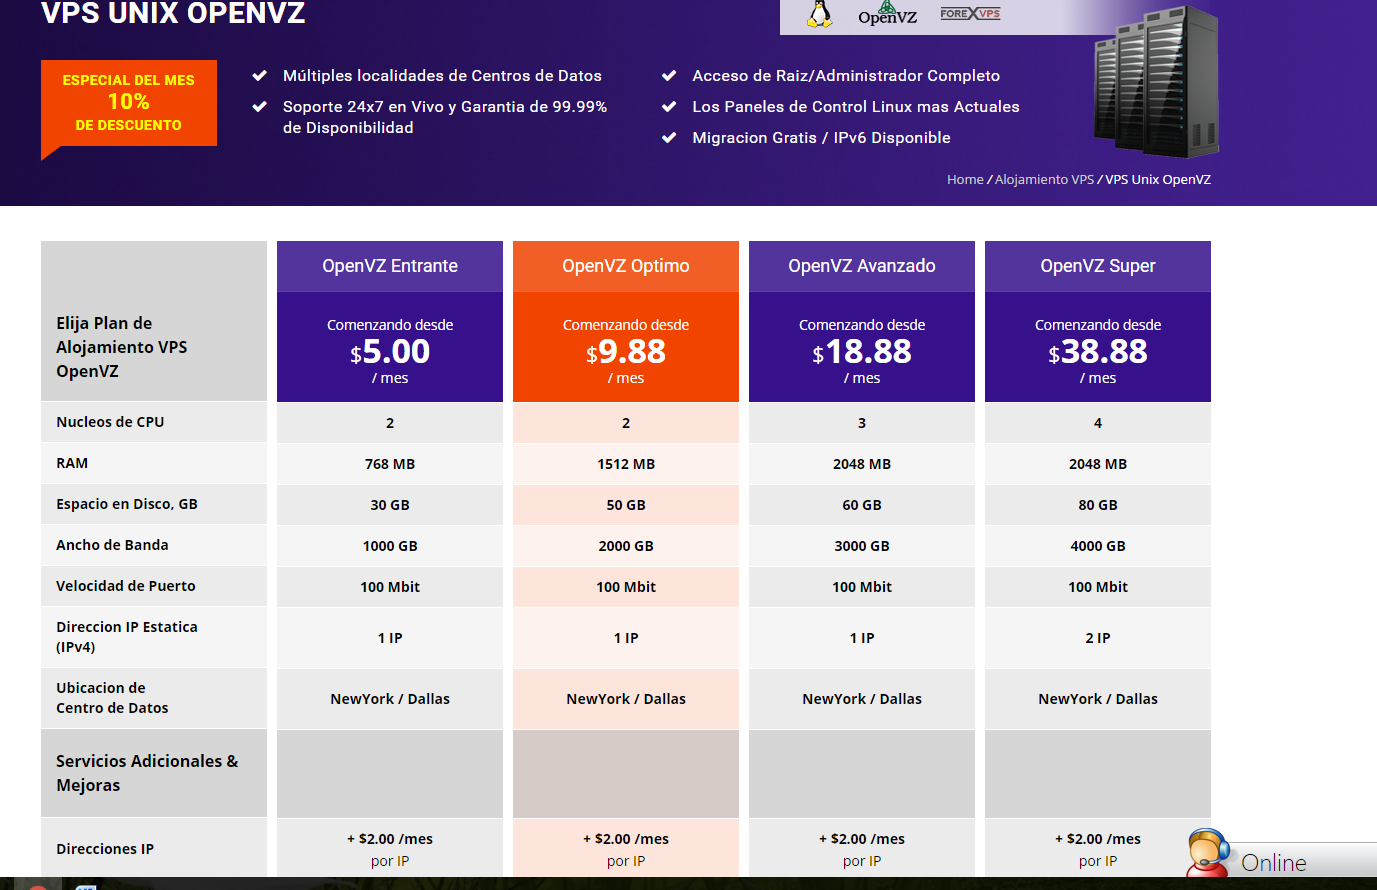
Task: Select the OpenVZ Super plan header
Action: pyautogui.click(x=1098, y=266)
